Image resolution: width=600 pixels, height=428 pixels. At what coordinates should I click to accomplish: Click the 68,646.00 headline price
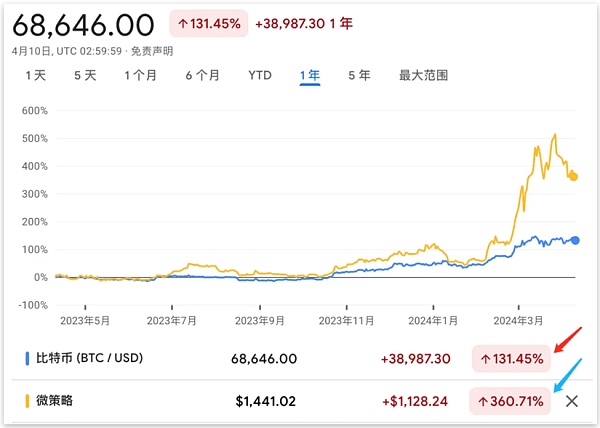click(x=84, y=24)
